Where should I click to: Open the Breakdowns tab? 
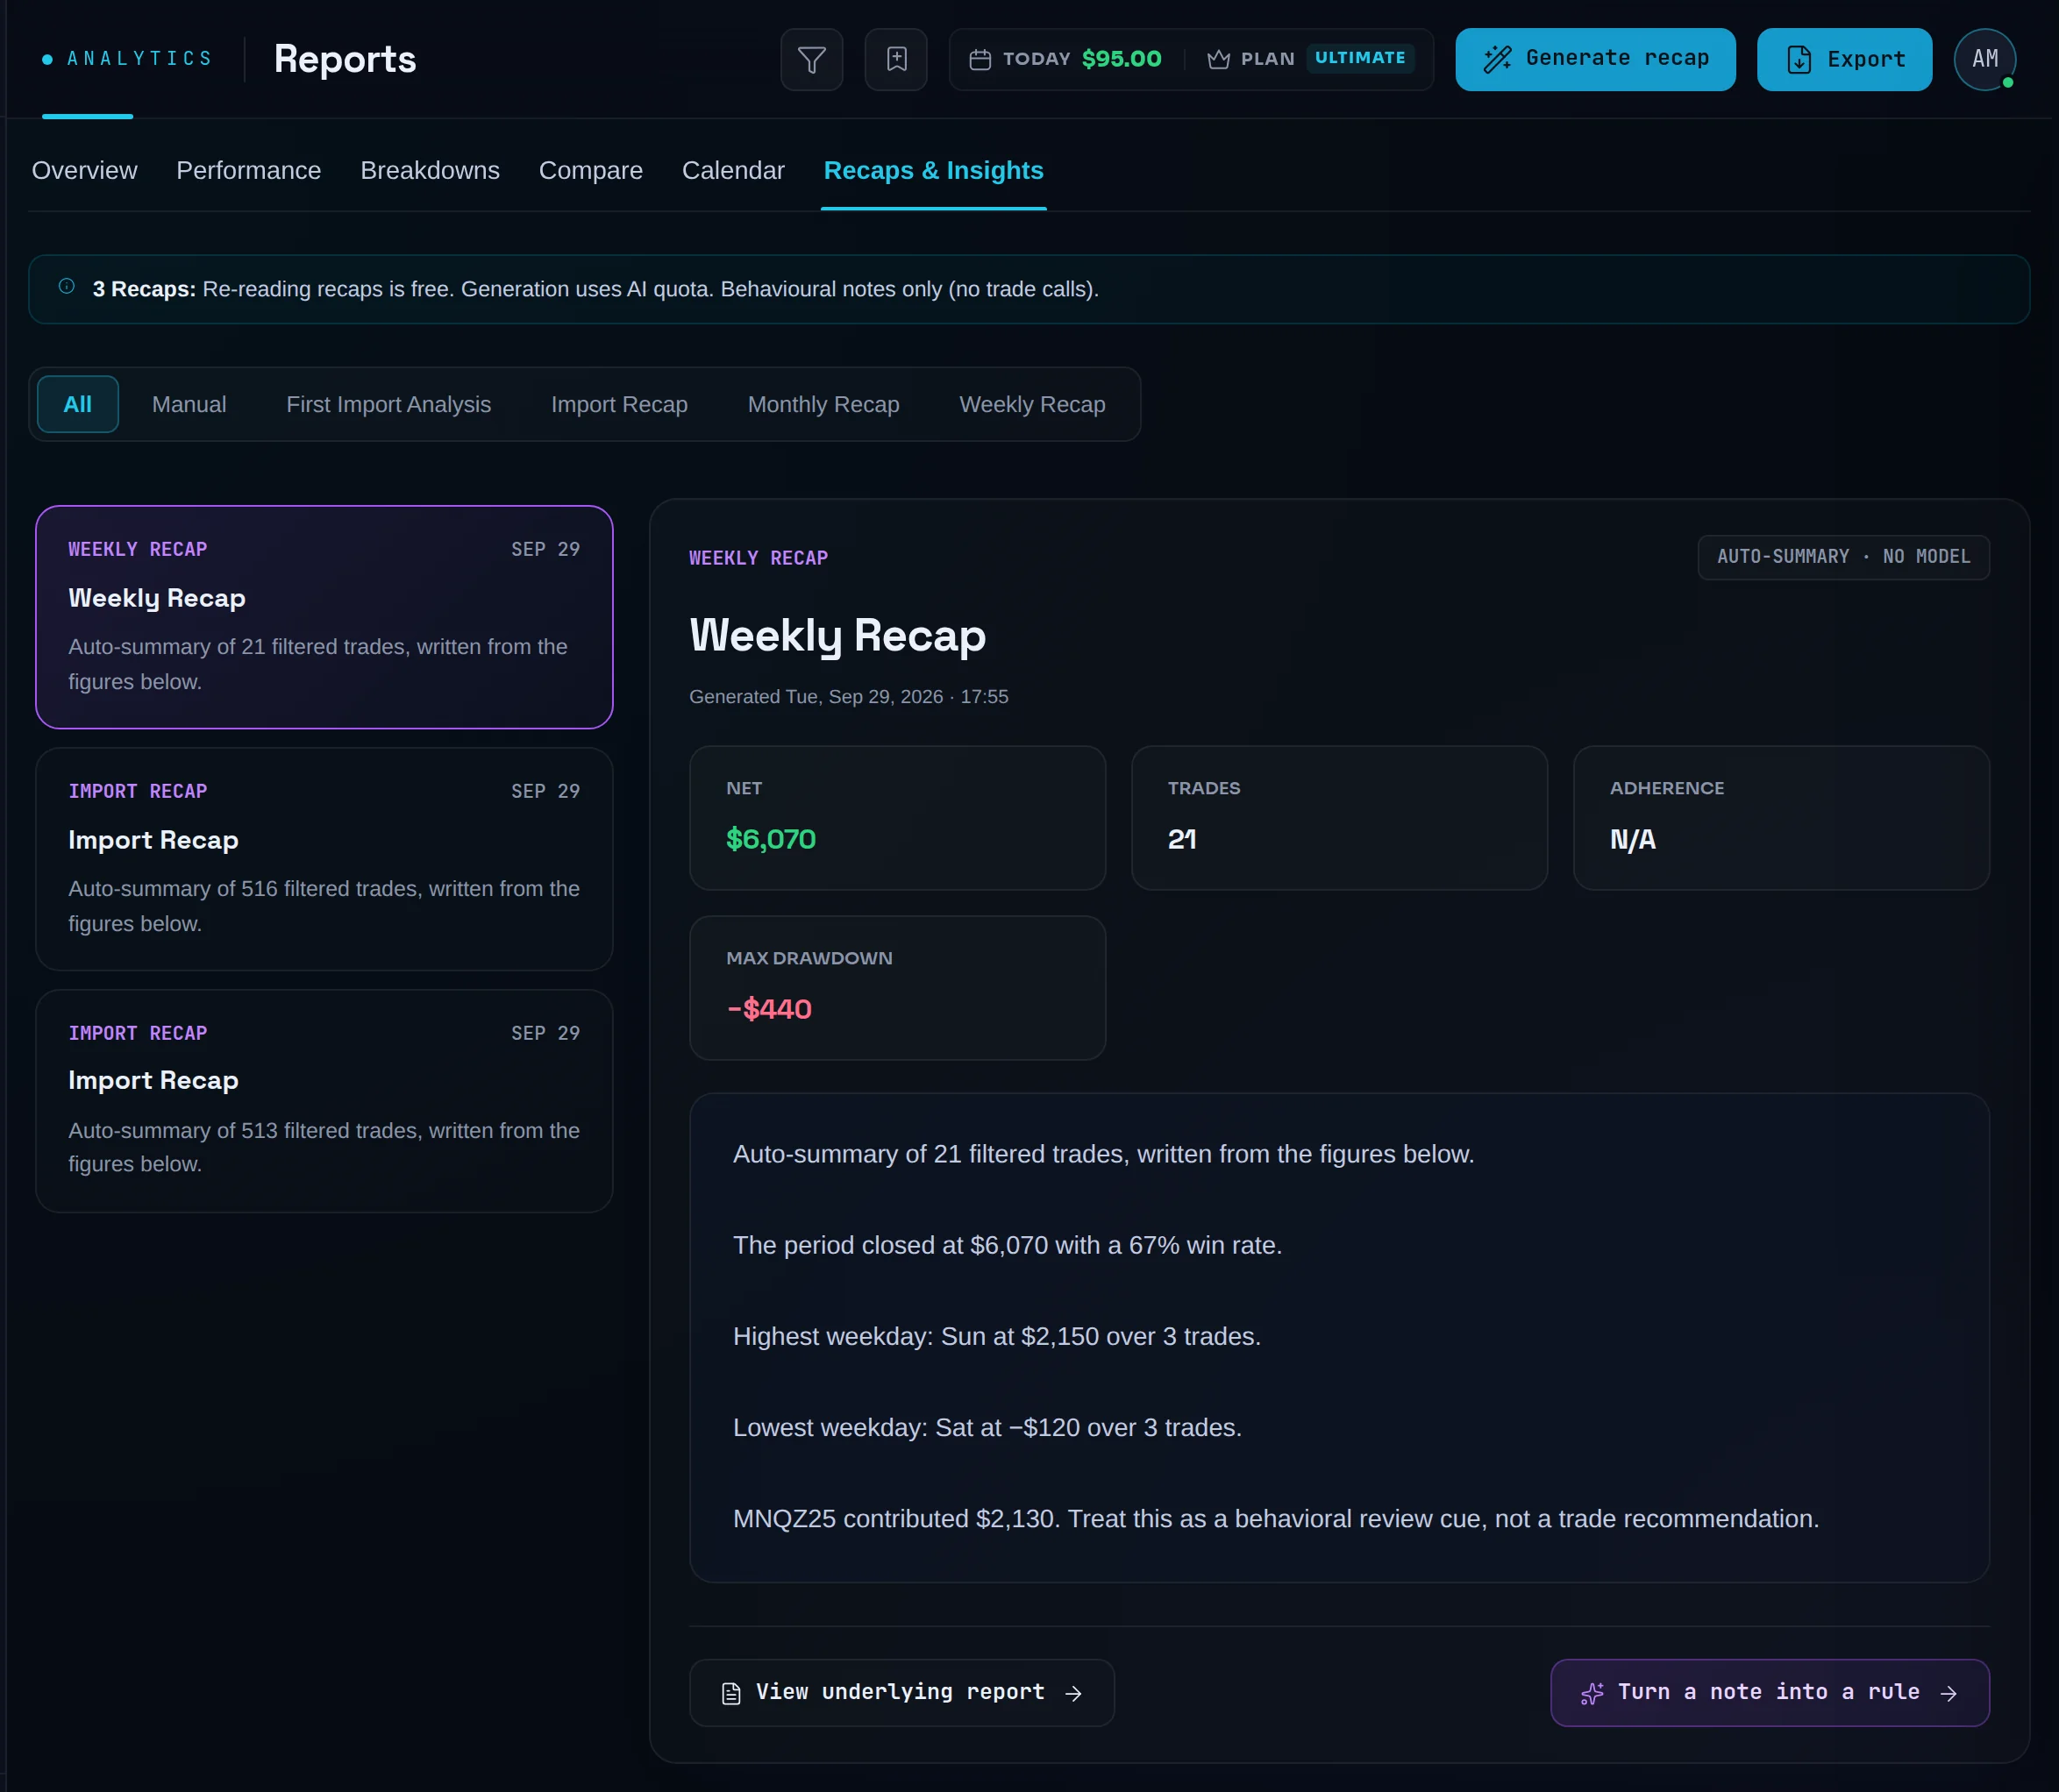click(x=430, y=171)
